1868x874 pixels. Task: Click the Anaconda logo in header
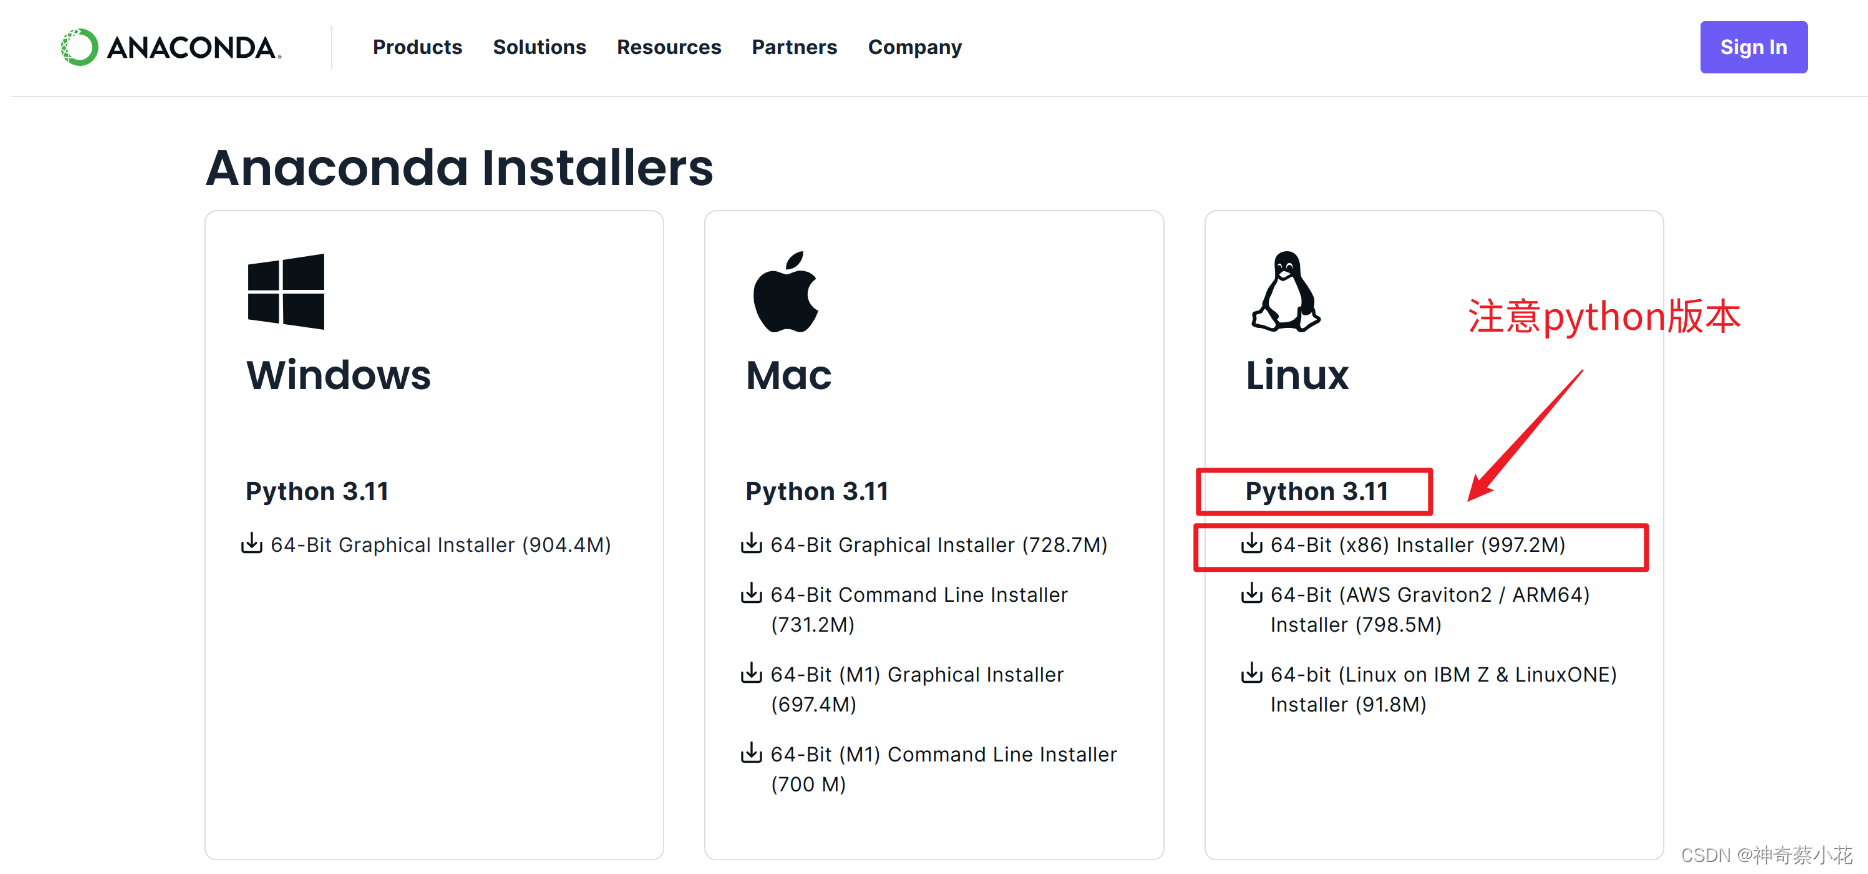(x=171, y=47)
